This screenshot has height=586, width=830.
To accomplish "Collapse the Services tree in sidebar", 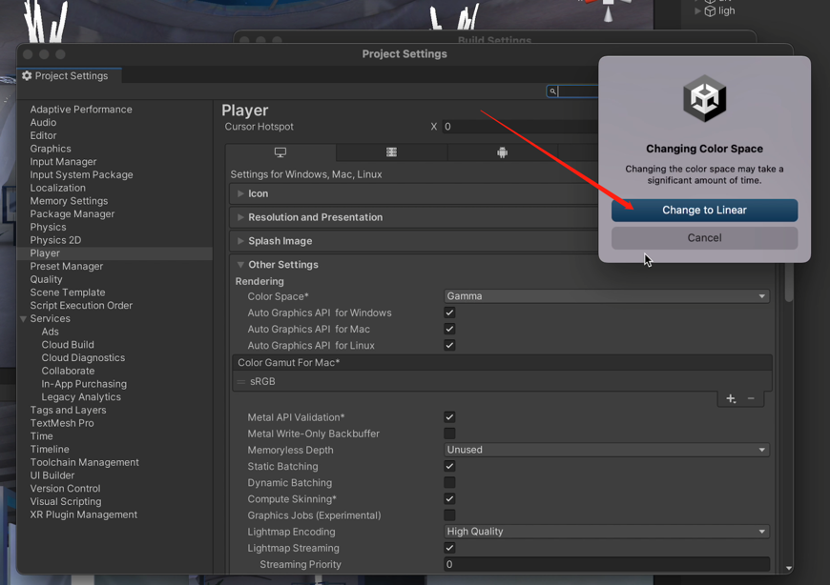I will pos(24,319).
